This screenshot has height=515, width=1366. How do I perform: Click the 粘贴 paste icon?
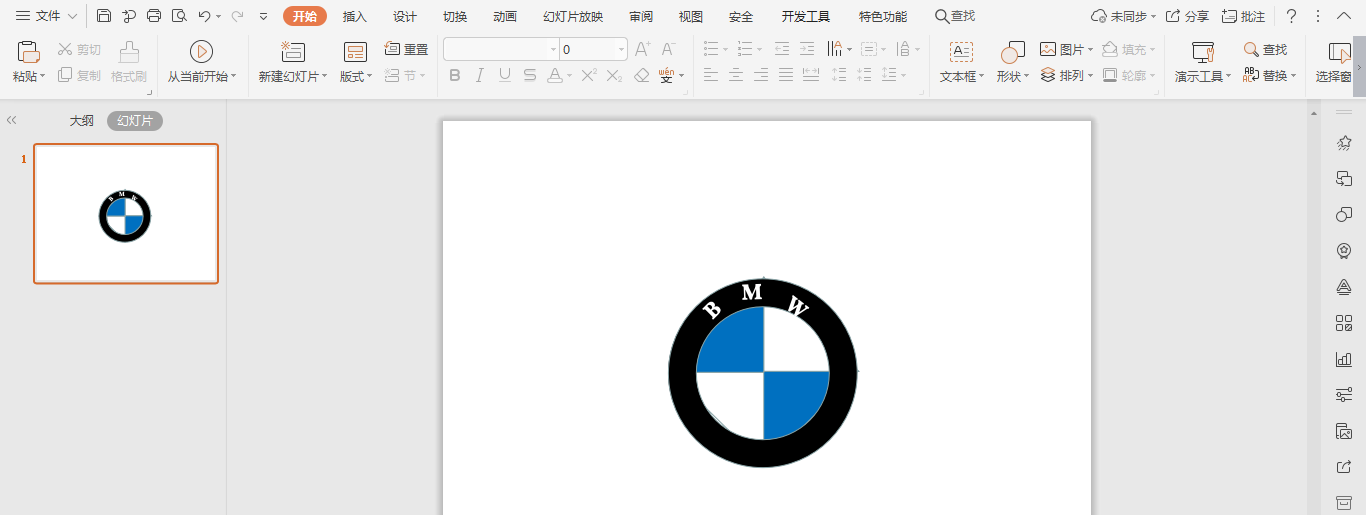(29, 53)
